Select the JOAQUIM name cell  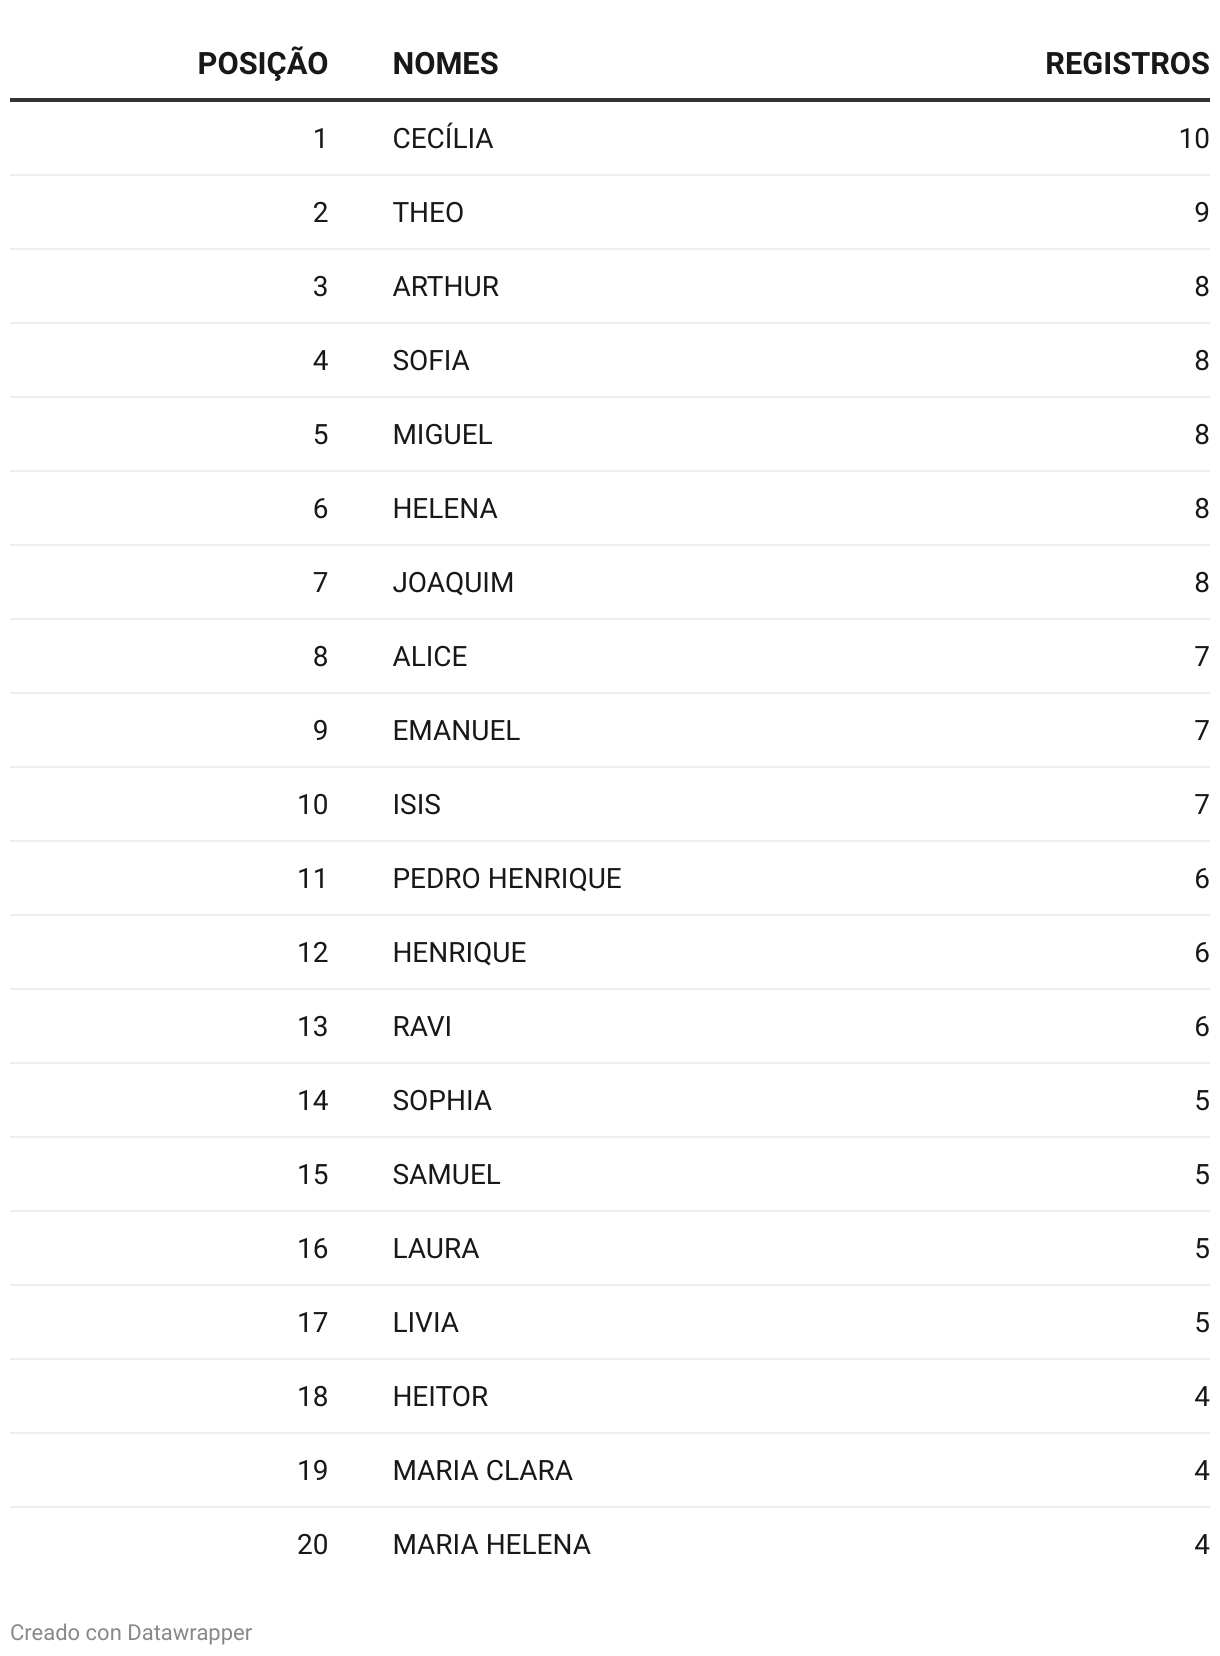pyautogui.click(x=453, y=582)
